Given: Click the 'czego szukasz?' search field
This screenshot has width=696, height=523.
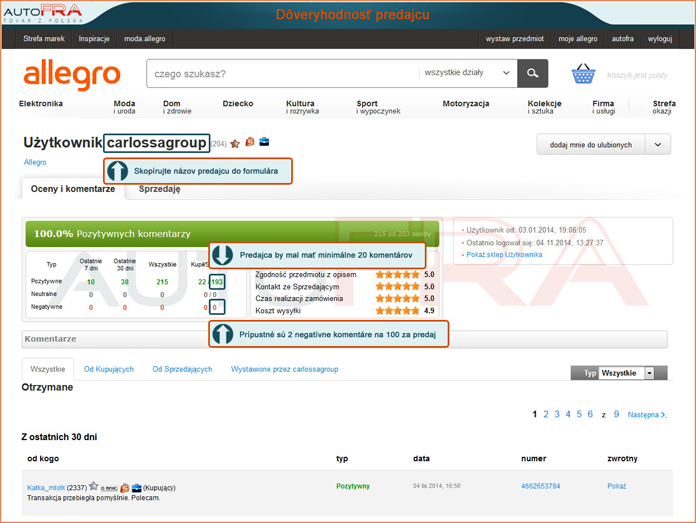Looking at the screenshot, I should [x=283, y=73].
